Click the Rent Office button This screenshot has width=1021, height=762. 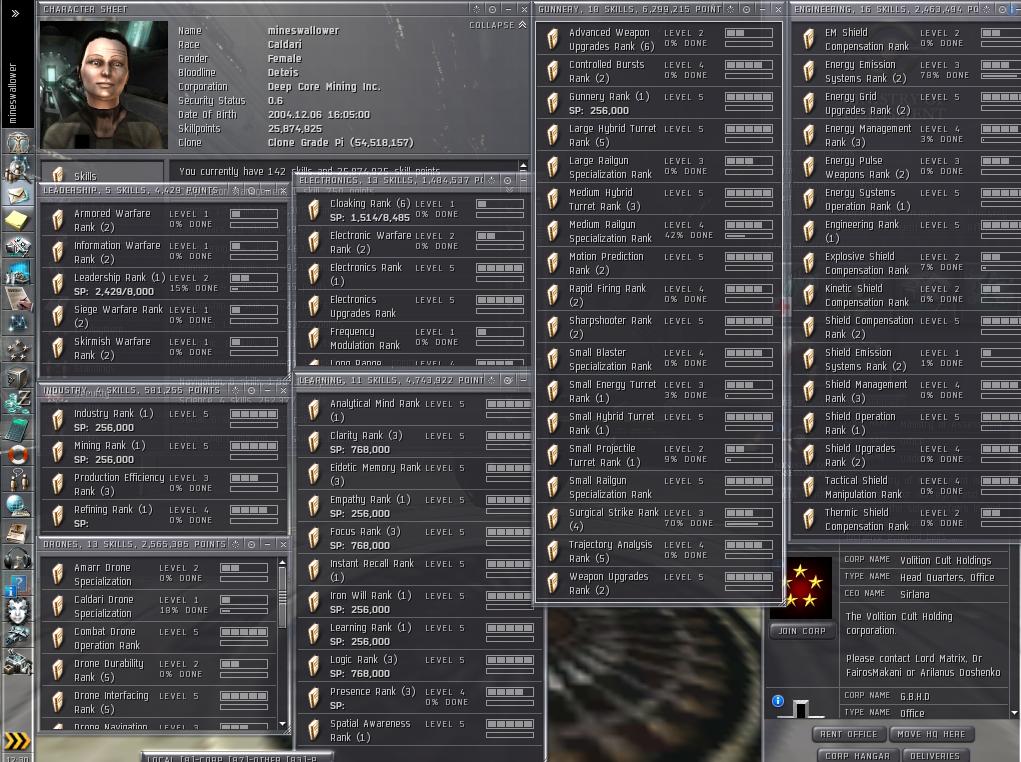[x=848, y=734]
